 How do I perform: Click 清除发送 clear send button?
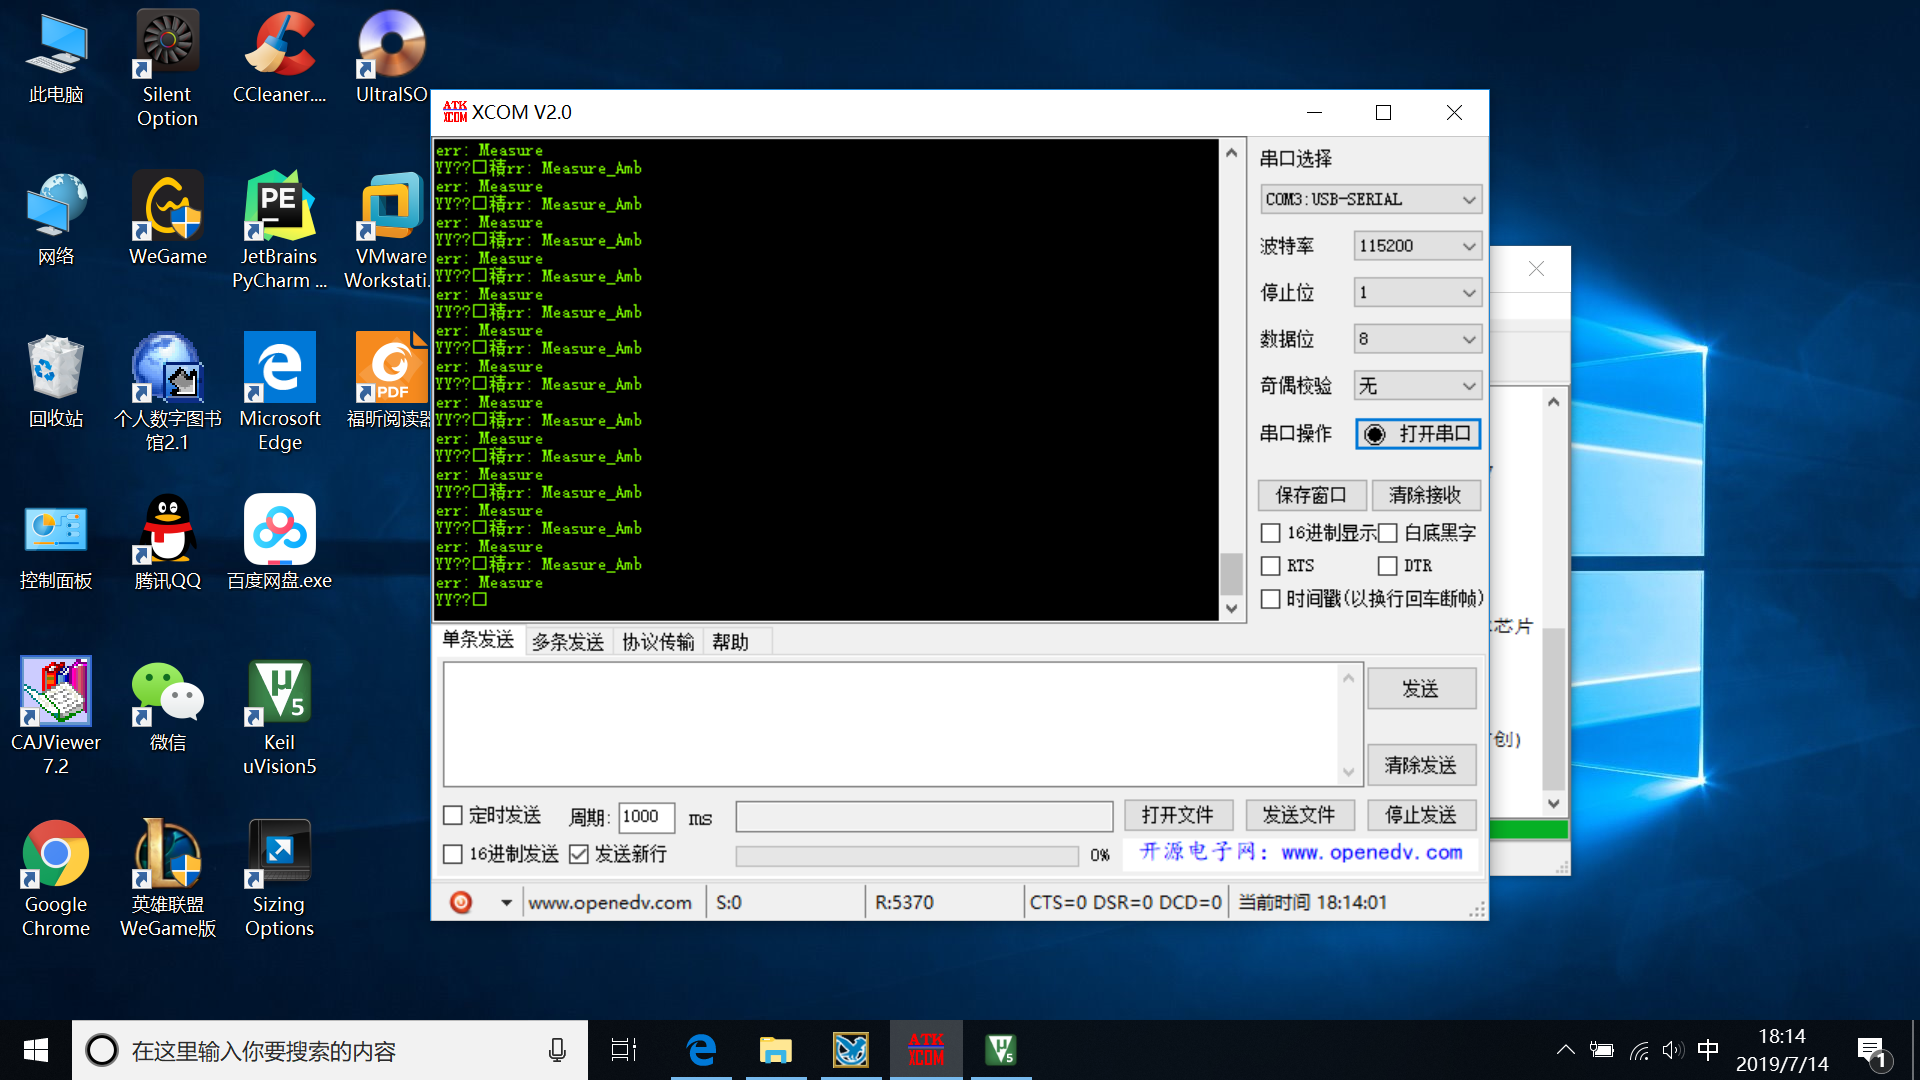pos(1421,765)
